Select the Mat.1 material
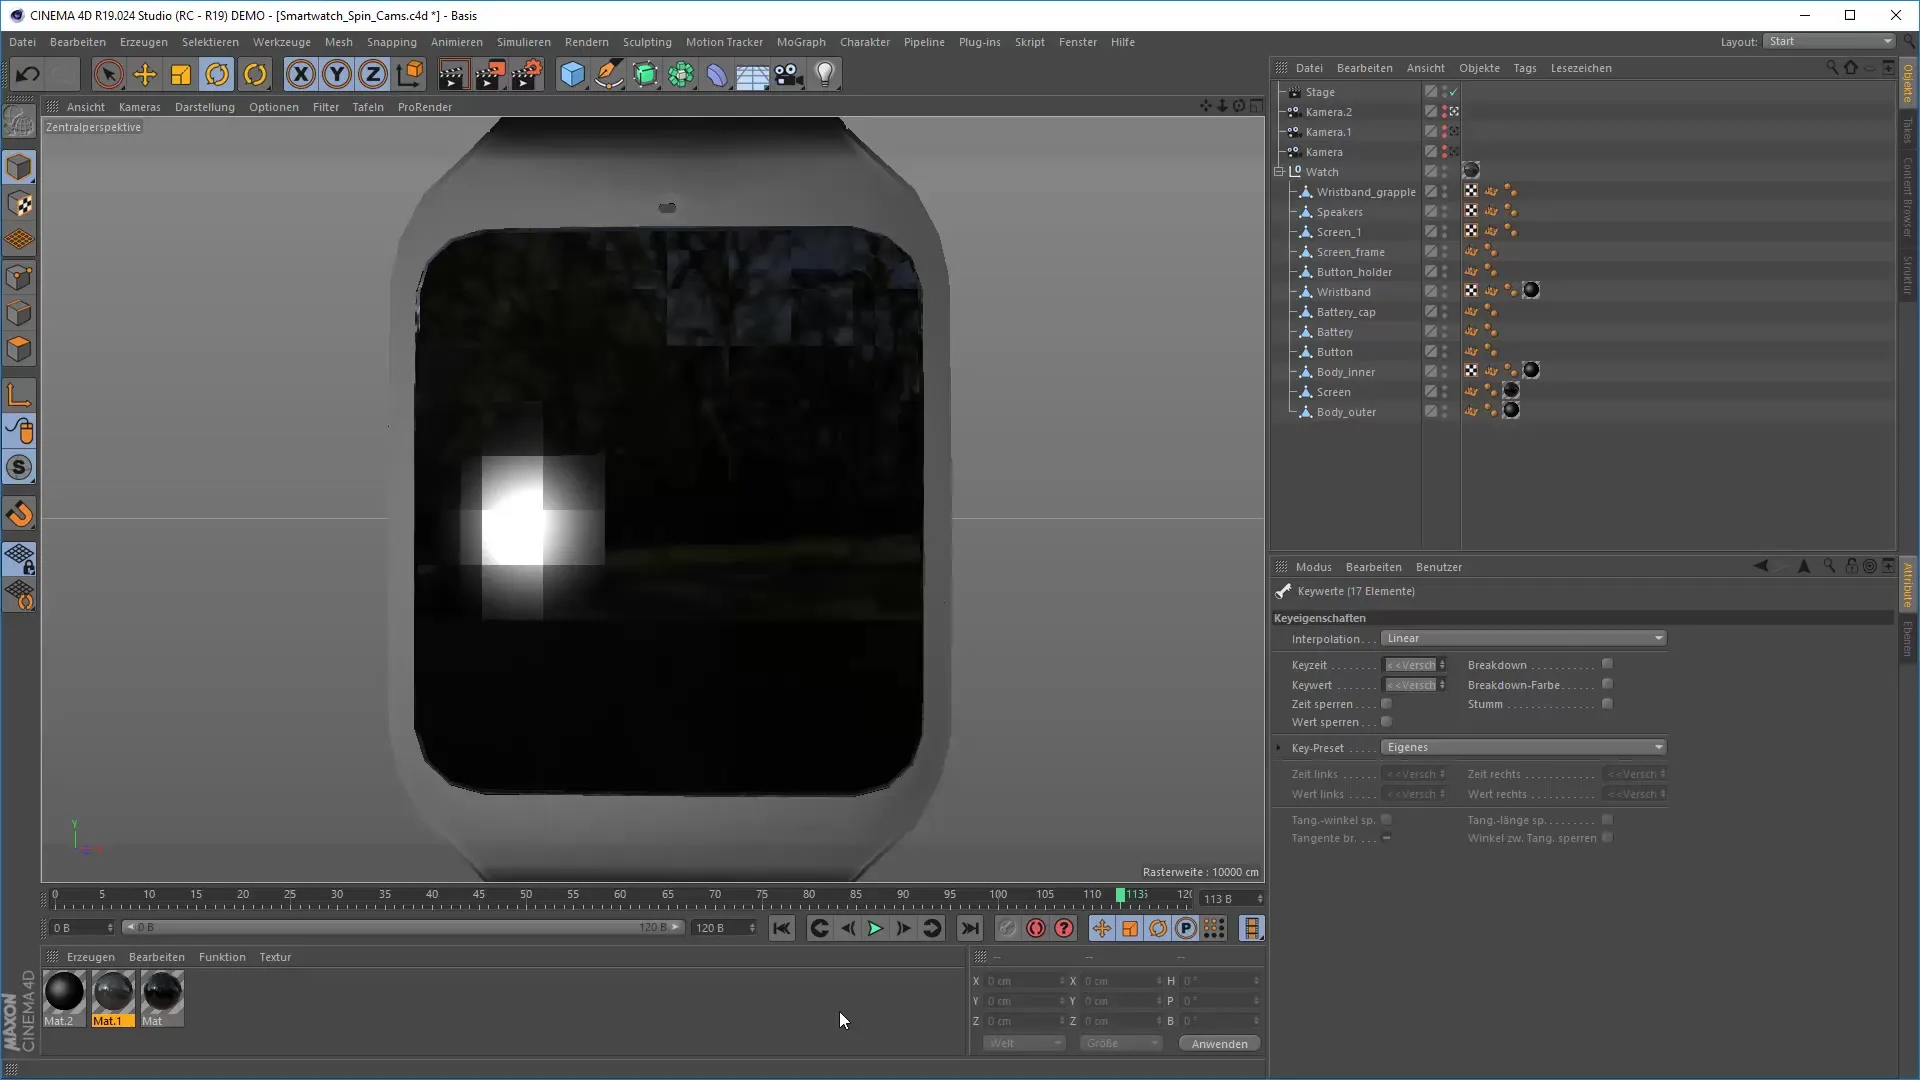The image size is (1920, 1080). coord(113,999)
